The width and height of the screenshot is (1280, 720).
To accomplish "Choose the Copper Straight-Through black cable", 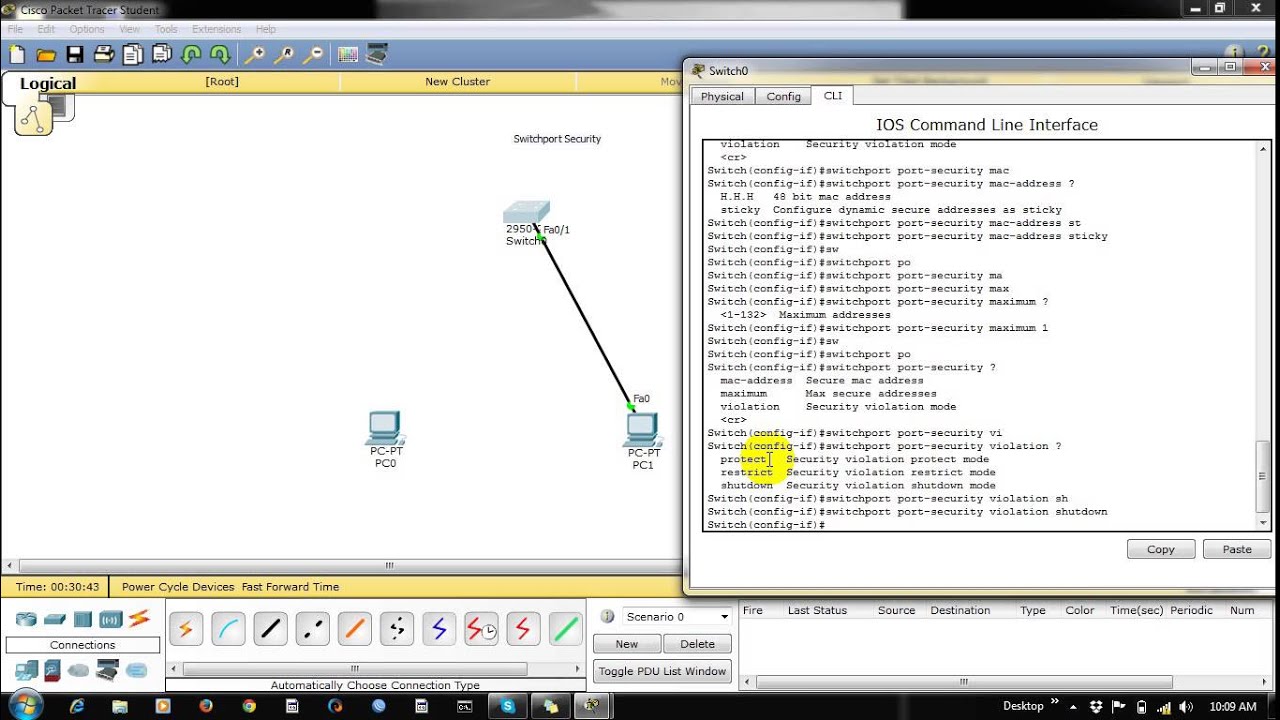I will click(270, 629).
